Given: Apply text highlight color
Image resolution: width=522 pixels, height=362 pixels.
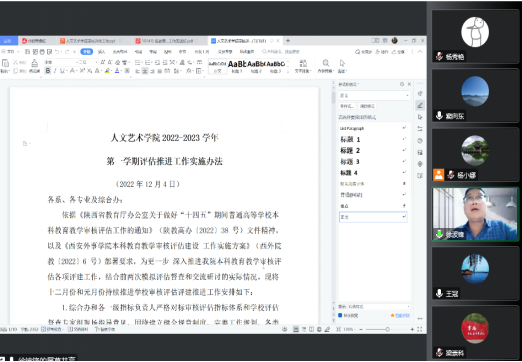Looking at the screenshot, I should click(x=107, y=71).
